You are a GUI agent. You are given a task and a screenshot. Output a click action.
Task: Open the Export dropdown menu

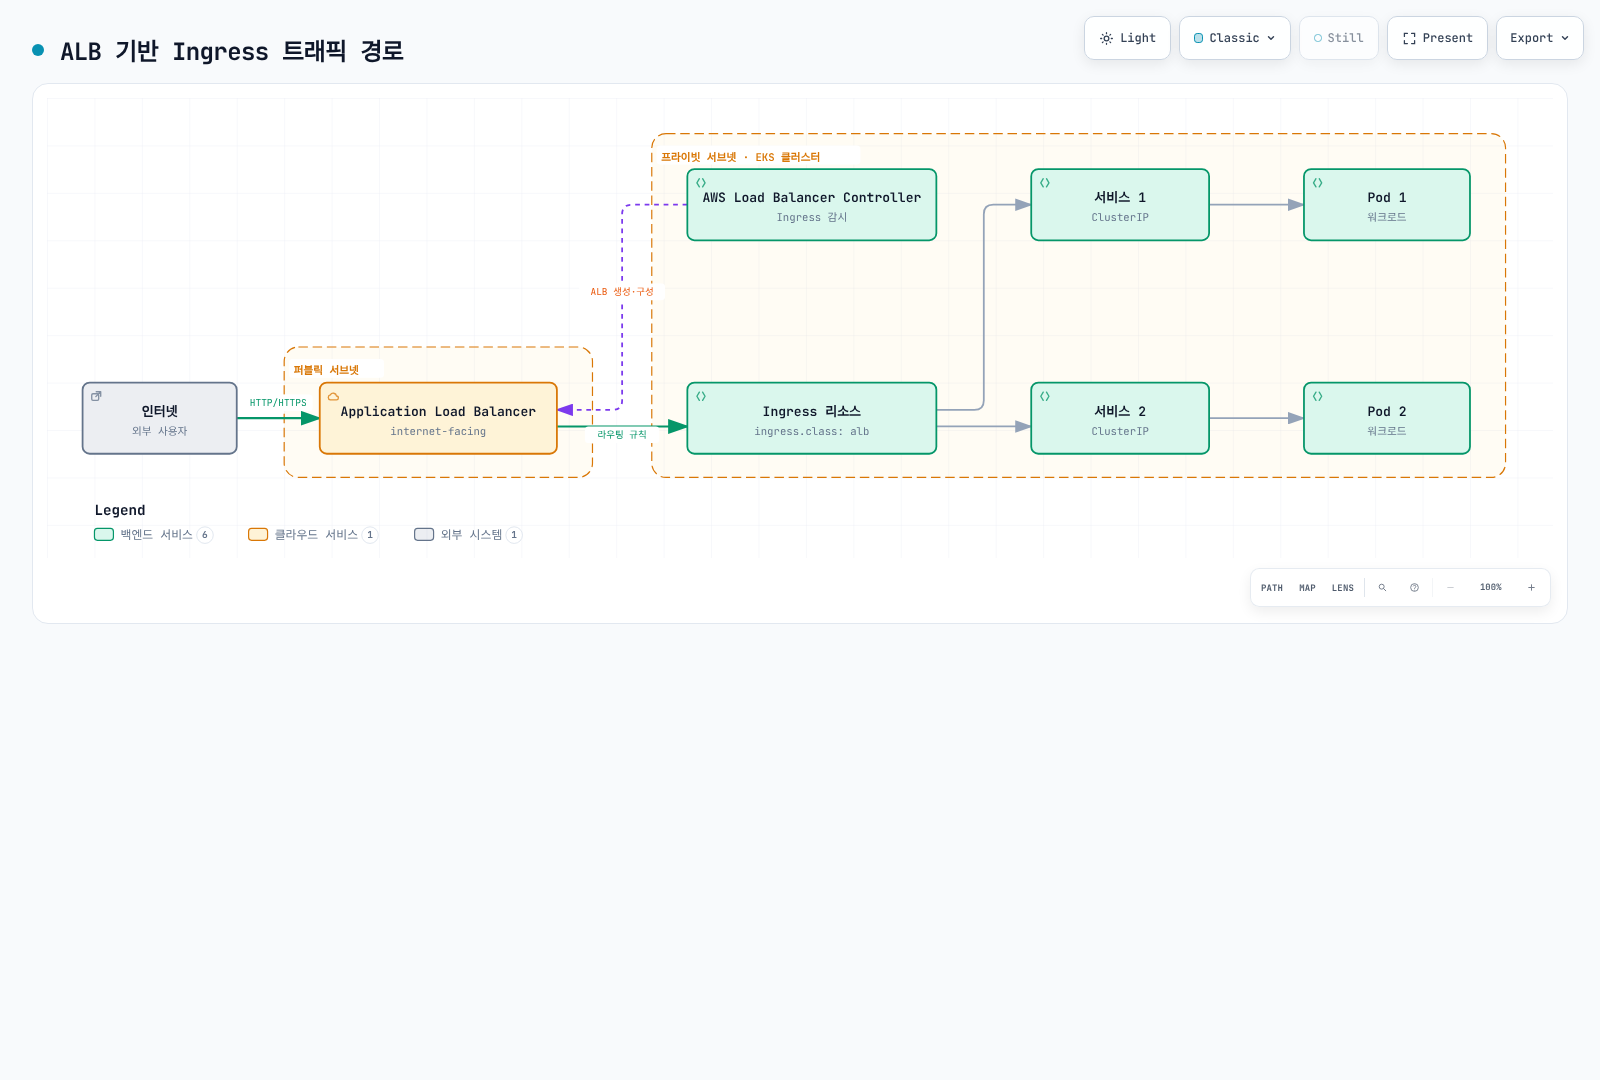(x=1540, y=38)
